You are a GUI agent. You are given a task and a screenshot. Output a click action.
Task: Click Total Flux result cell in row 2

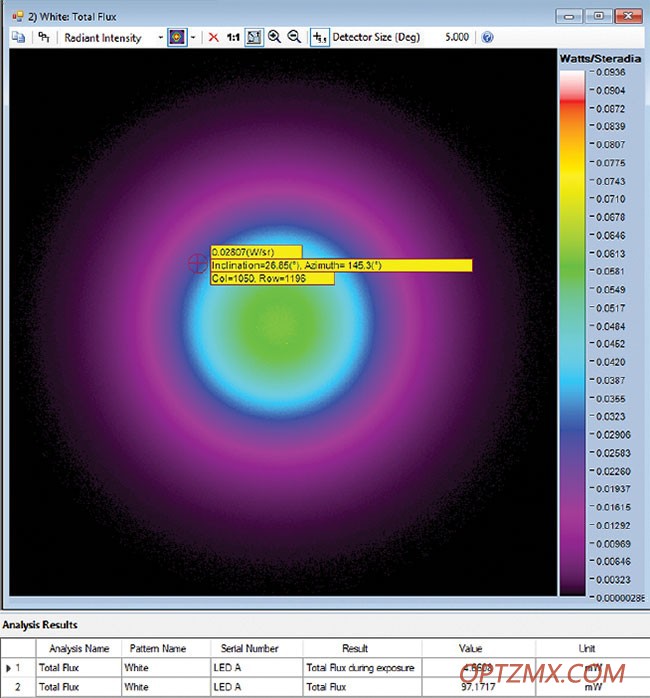tap(362, 687)
